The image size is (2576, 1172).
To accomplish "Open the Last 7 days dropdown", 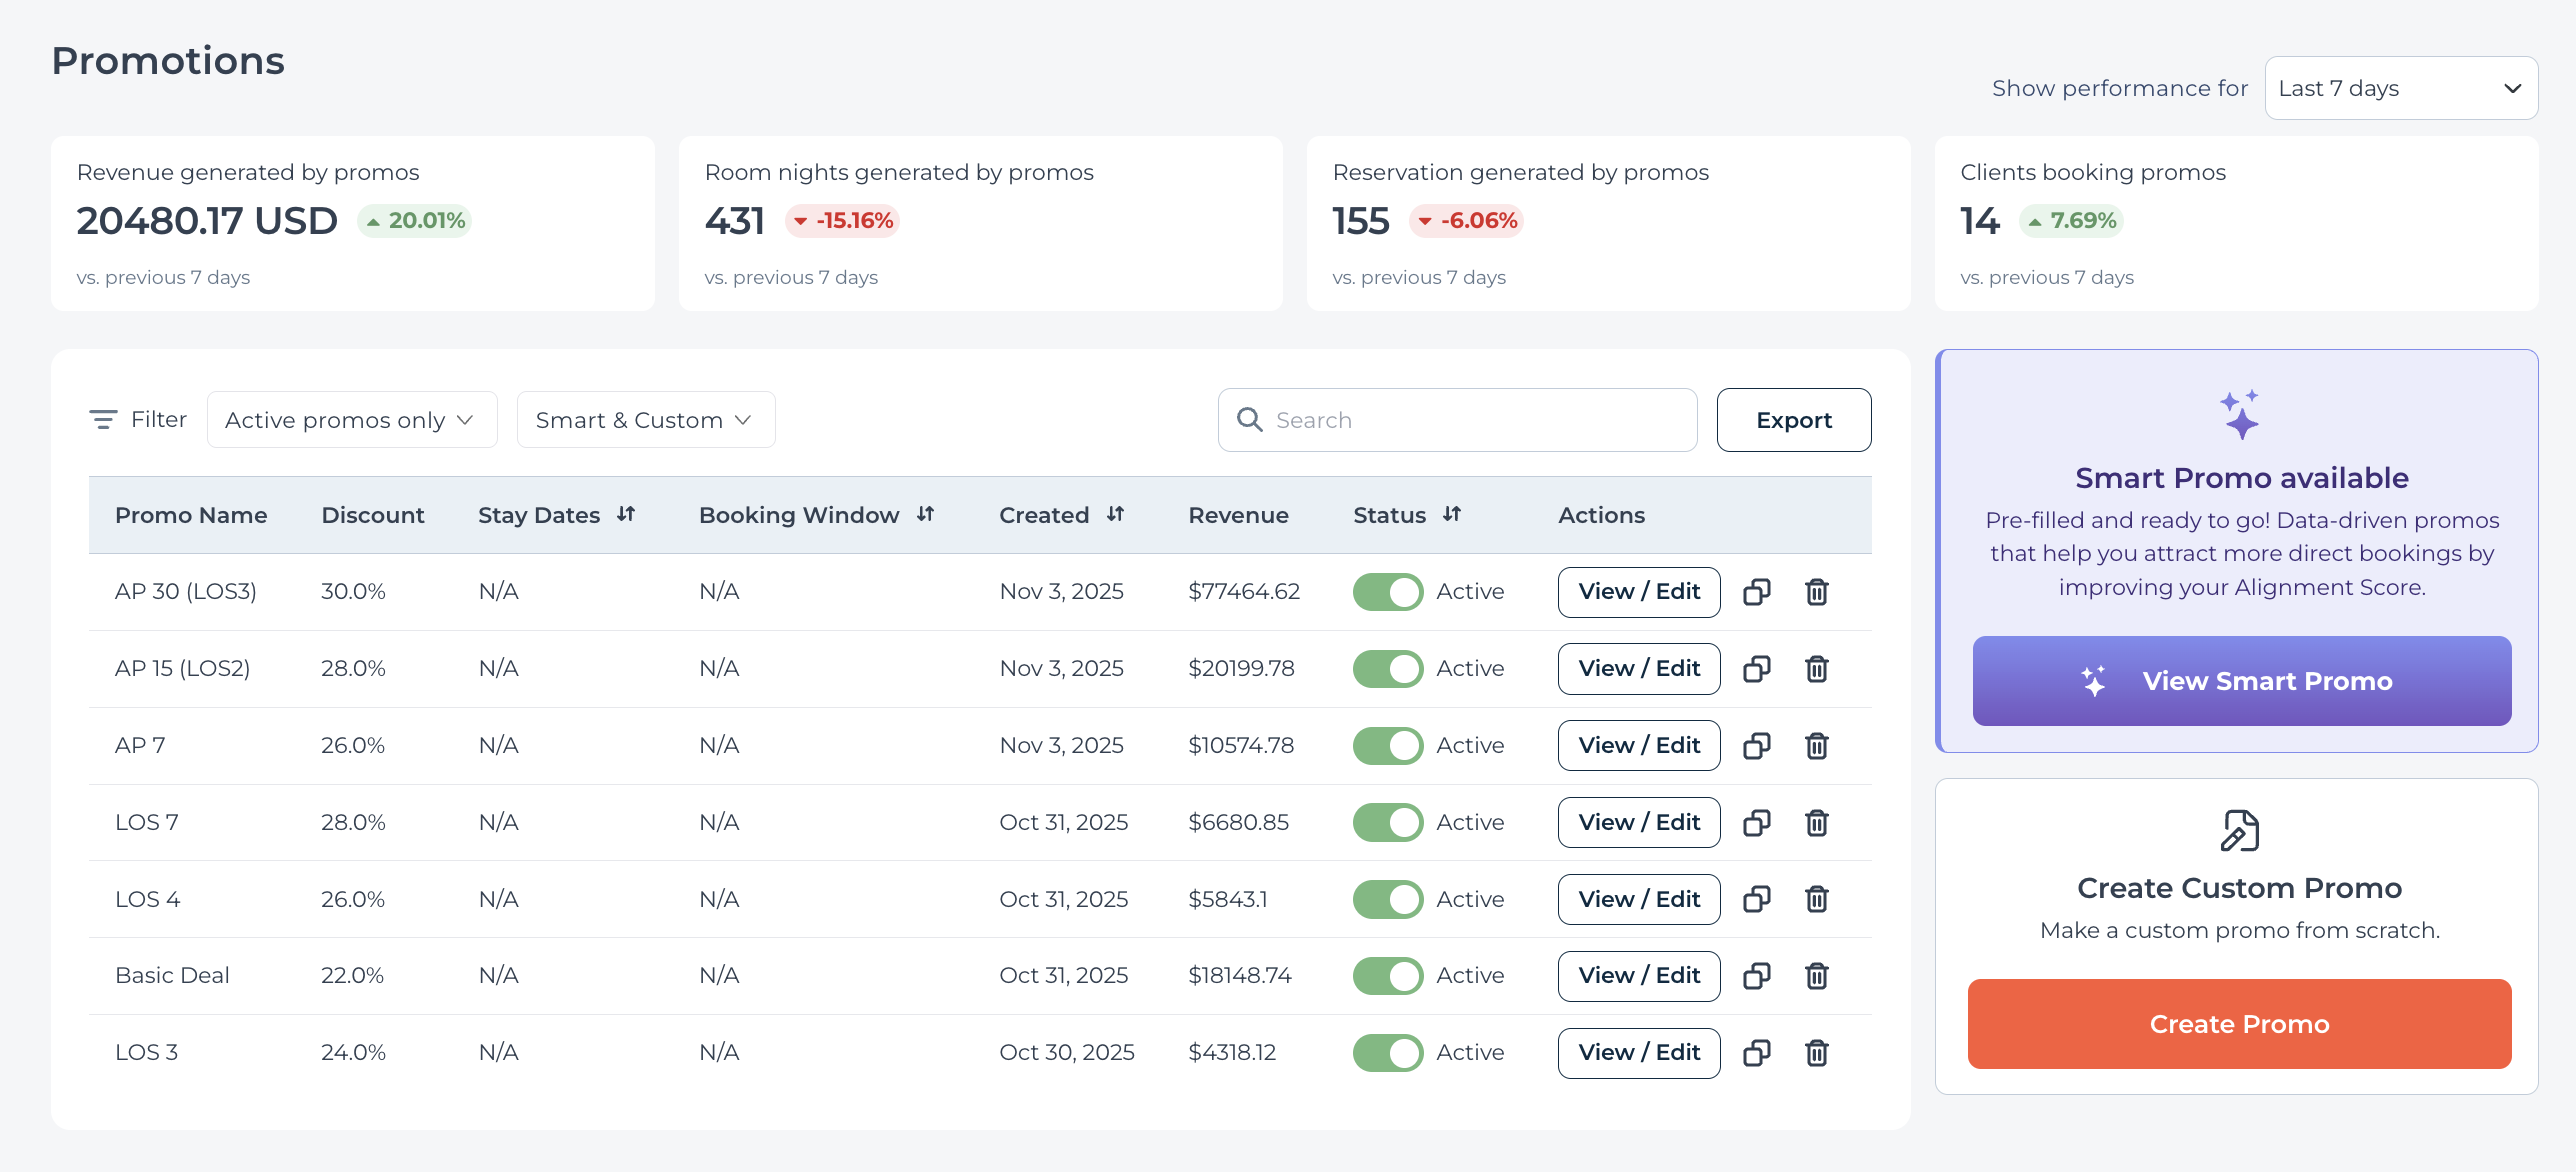I will (x=2400, y=88).
